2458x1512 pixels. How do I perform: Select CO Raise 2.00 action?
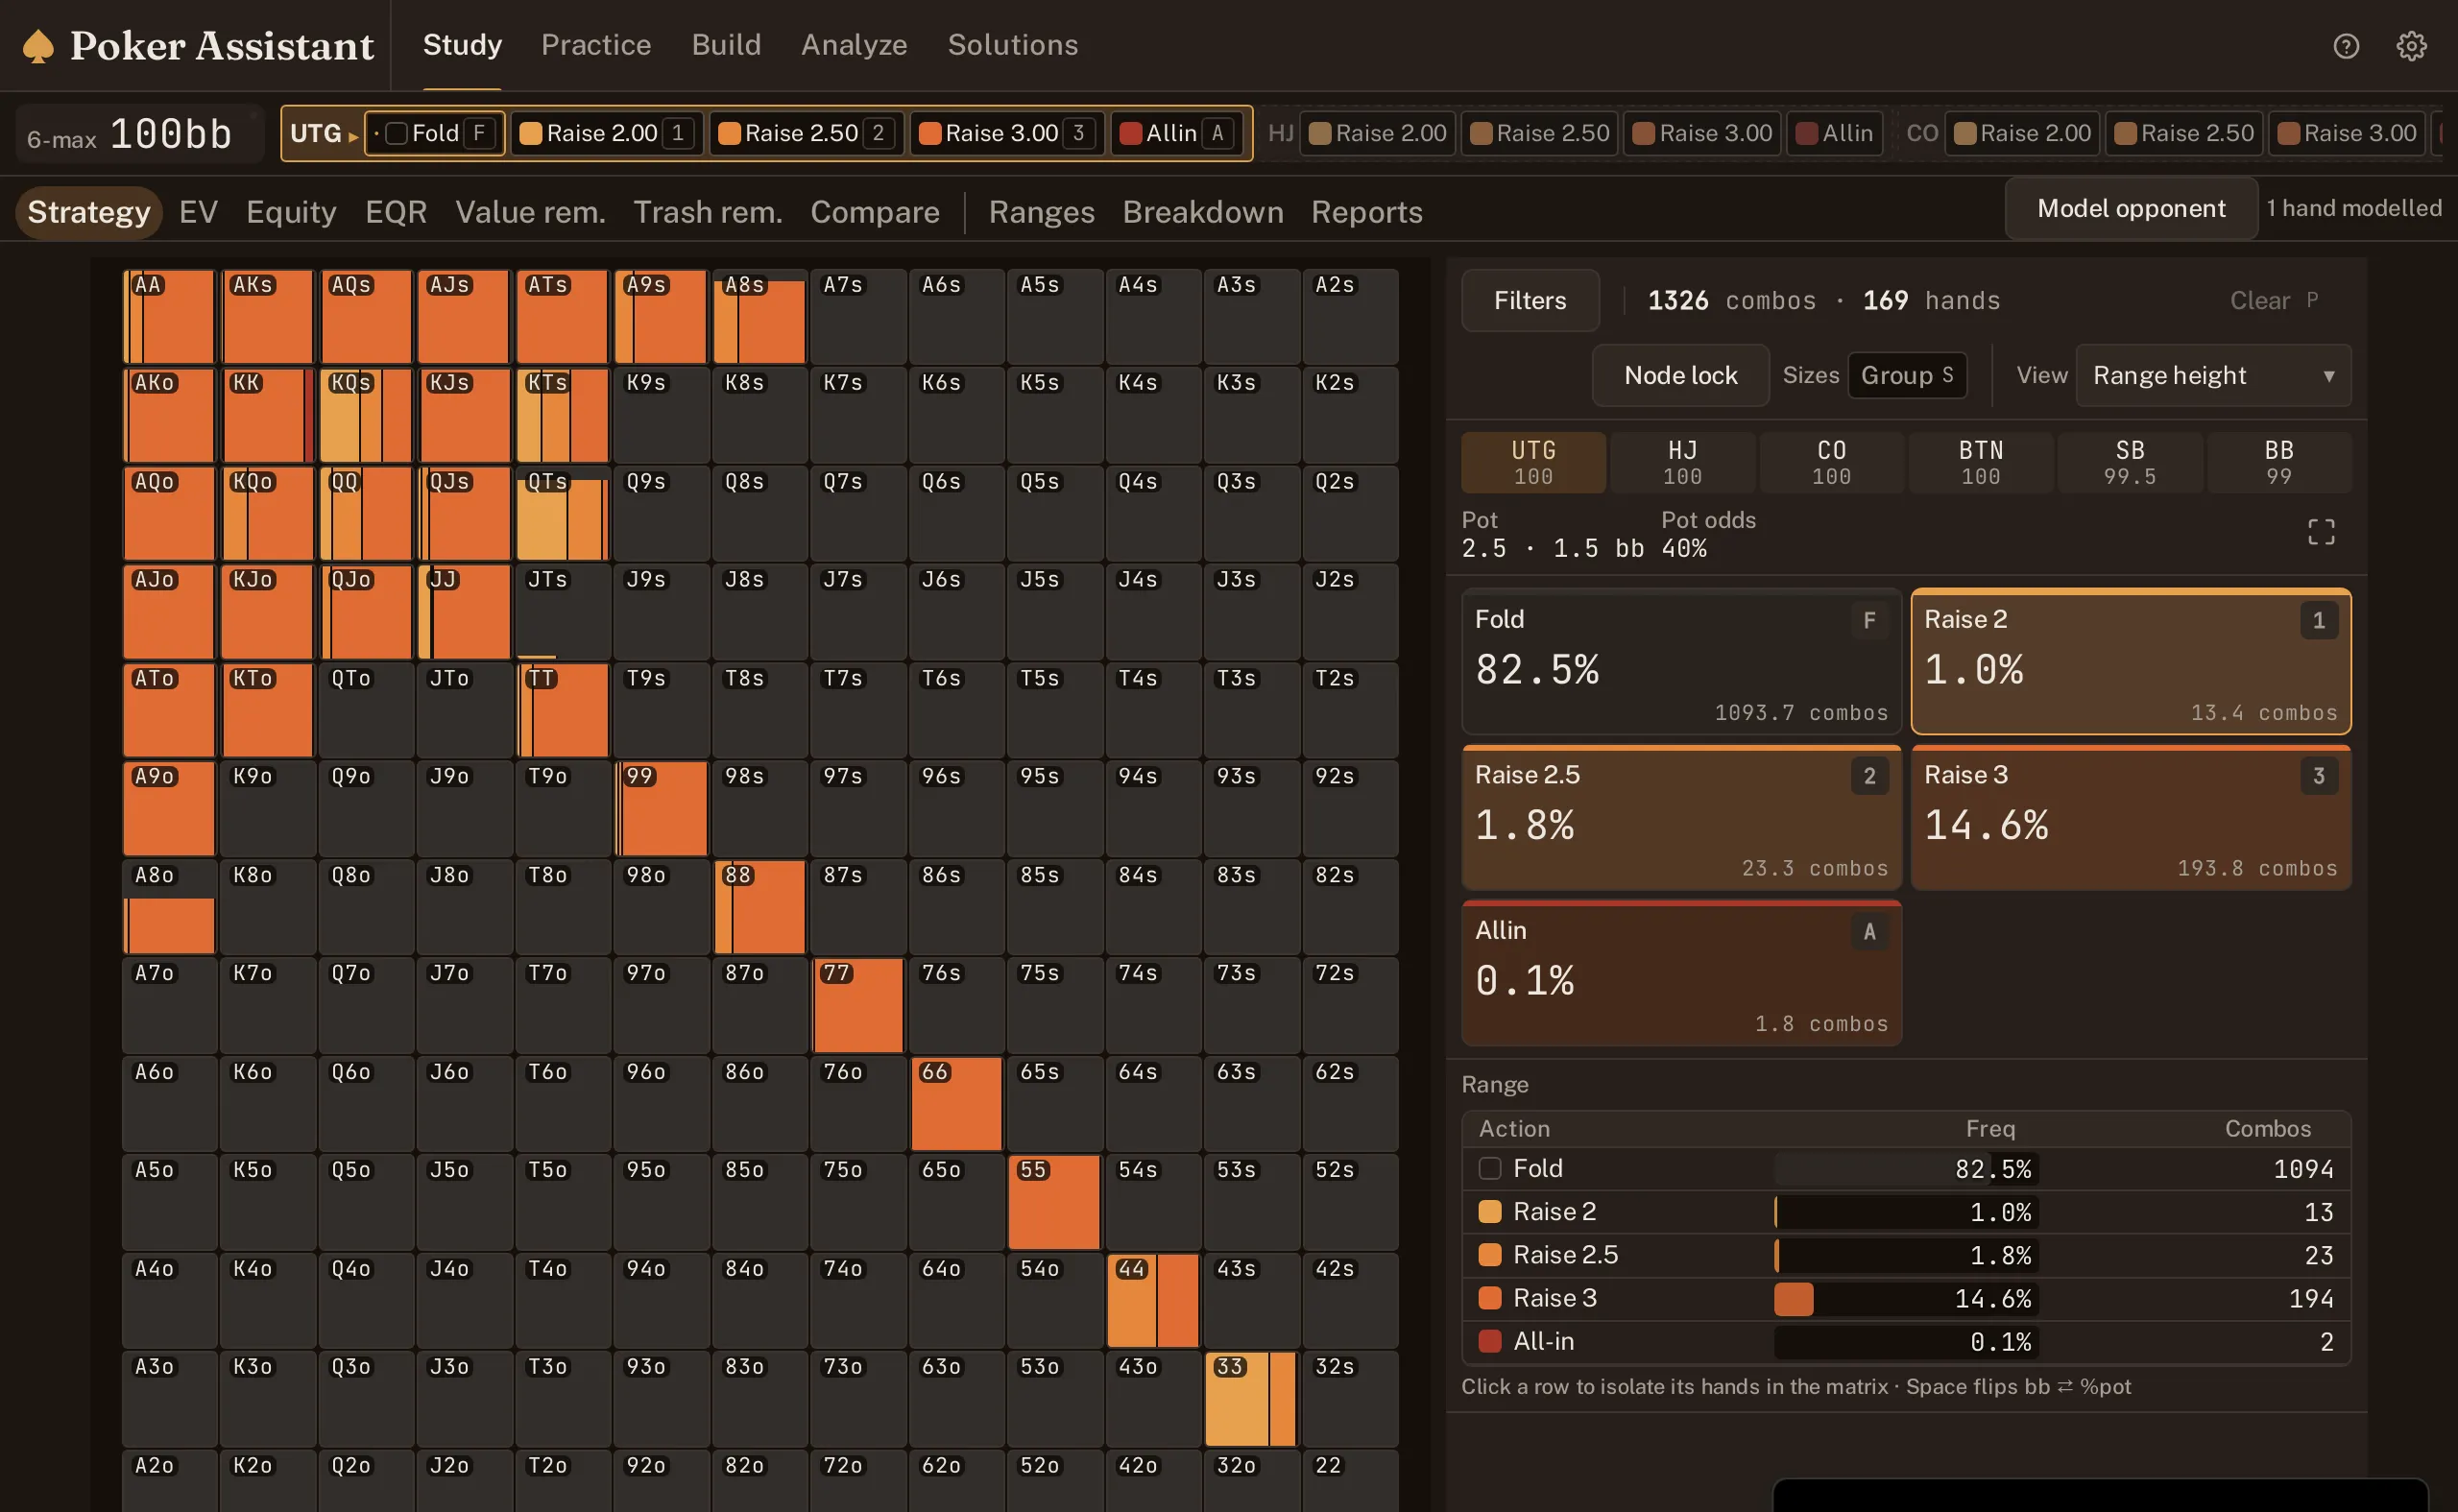pos(2022,133)
